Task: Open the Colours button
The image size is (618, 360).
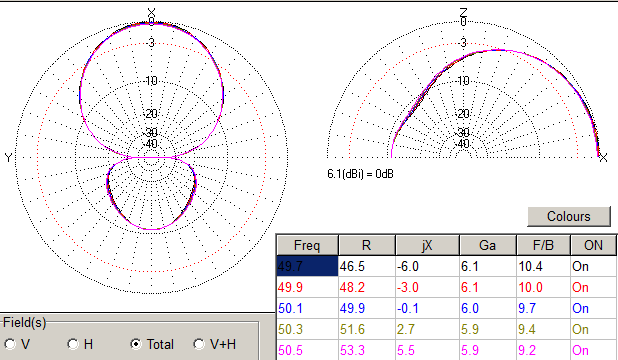Action: pos(569,216)
